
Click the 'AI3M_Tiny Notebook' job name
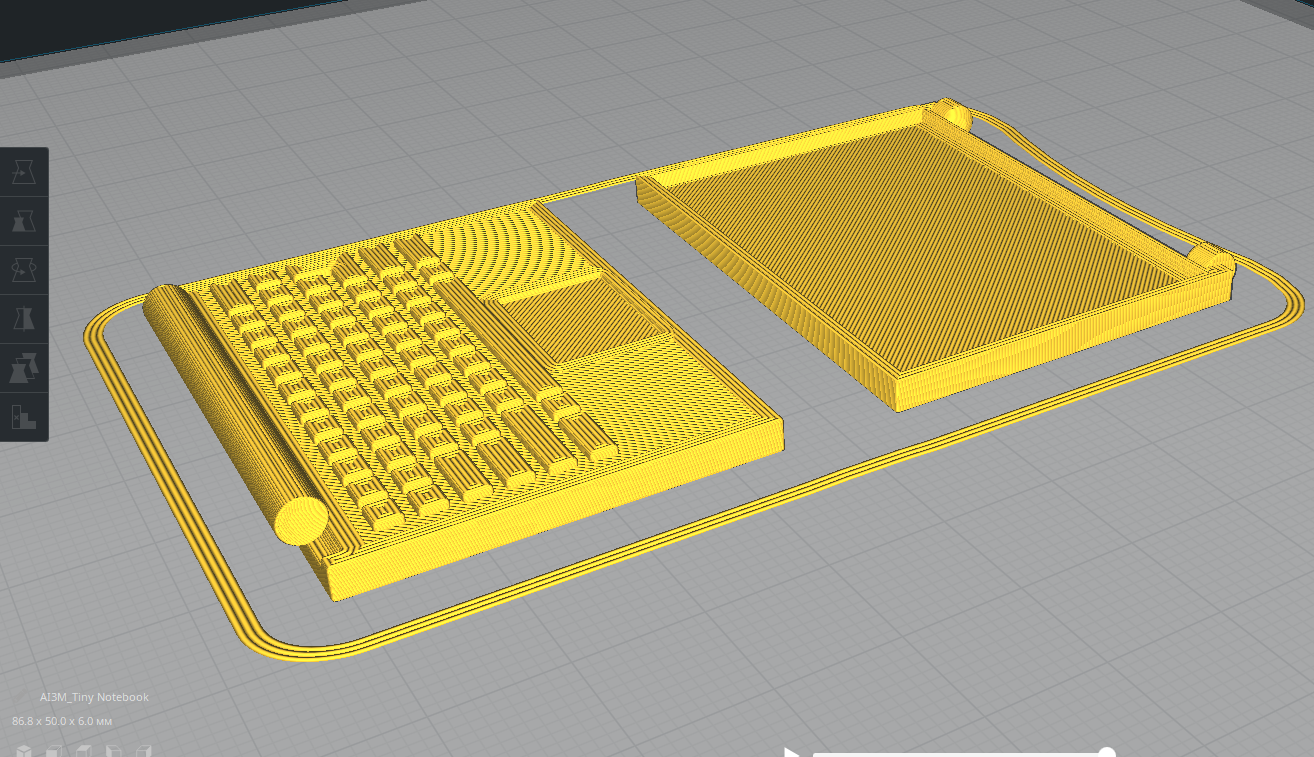point(94,697)
